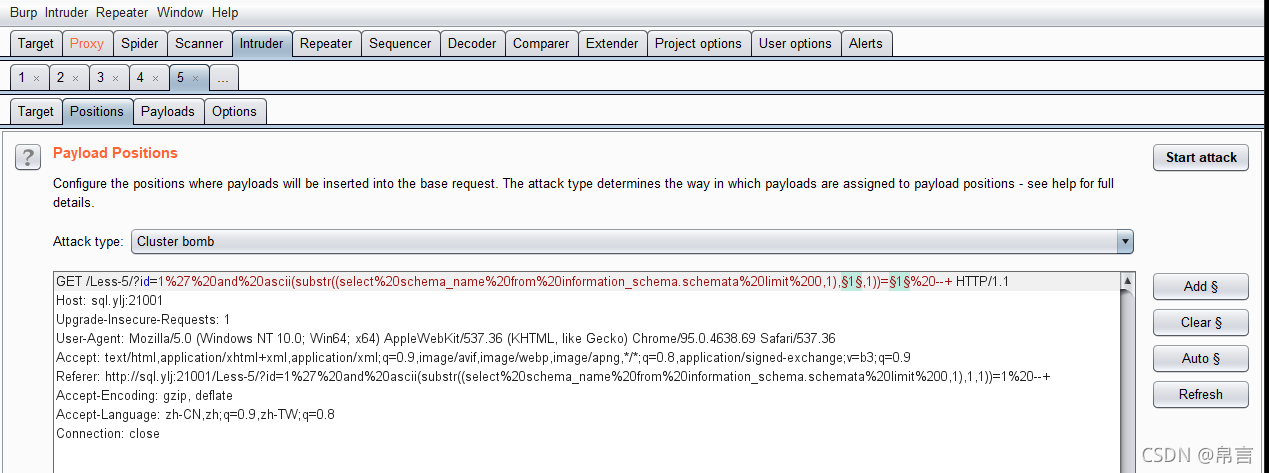Open the Repeater menu

(x=122, y=13)
